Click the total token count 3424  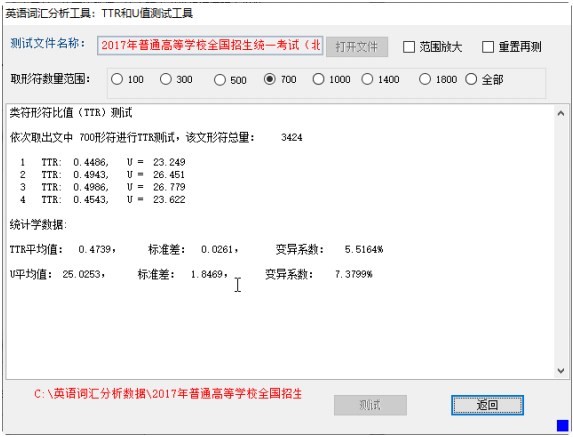[x=292, y=138]
